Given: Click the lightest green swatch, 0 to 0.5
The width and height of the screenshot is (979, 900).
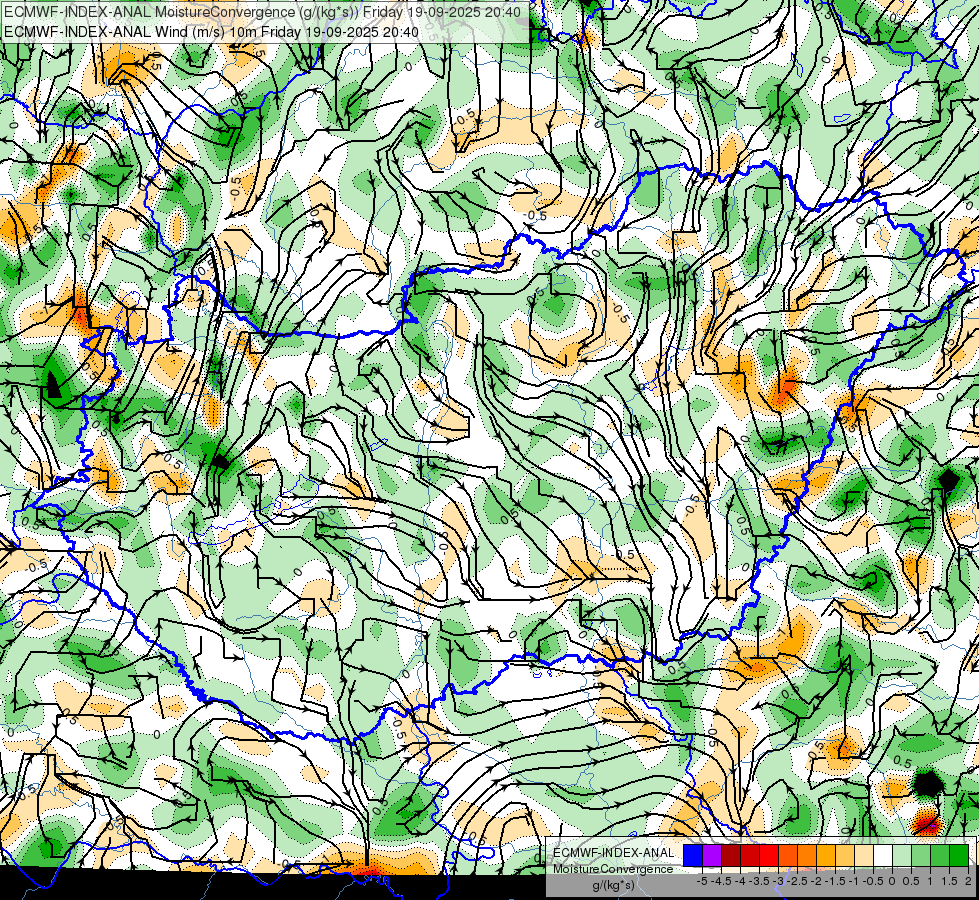Looking at the screenshot, I should (902, 855).
